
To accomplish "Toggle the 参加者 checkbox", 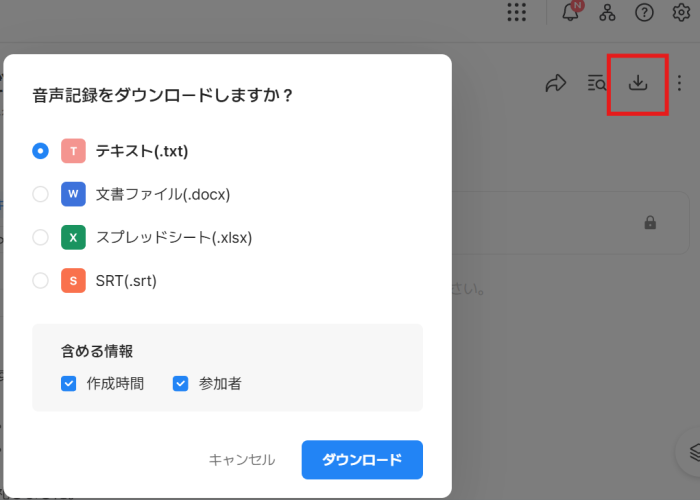I will 181,383.
